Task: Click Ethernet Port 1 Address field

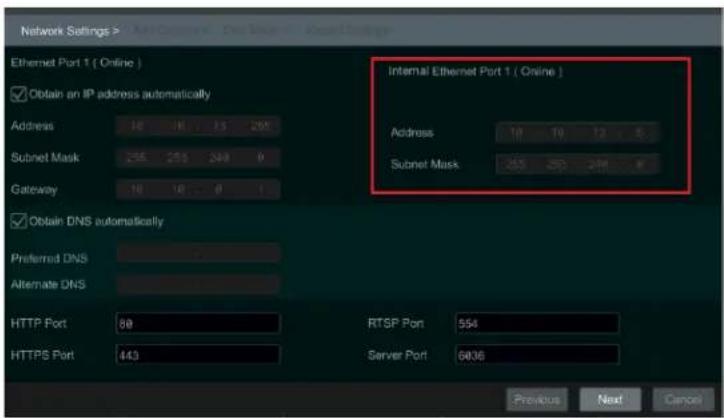Action: click(x=198, y=126)
